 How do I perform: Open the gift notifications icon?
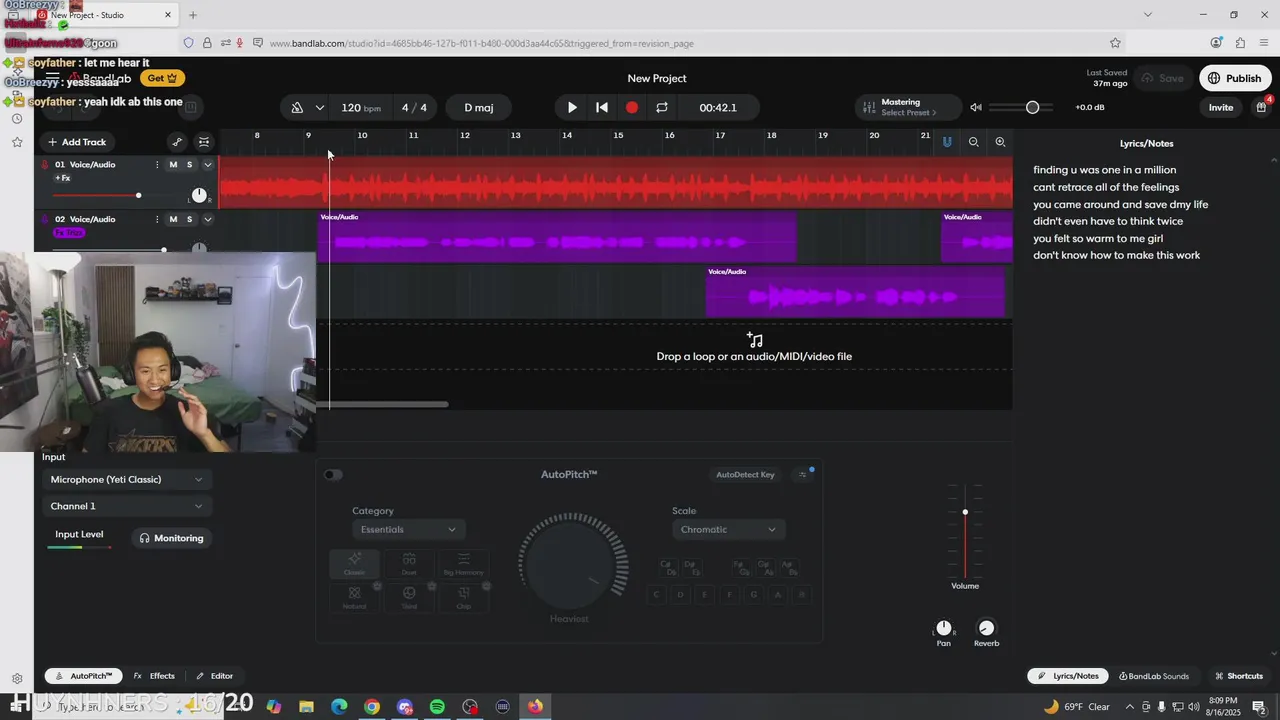point(1261,107)
